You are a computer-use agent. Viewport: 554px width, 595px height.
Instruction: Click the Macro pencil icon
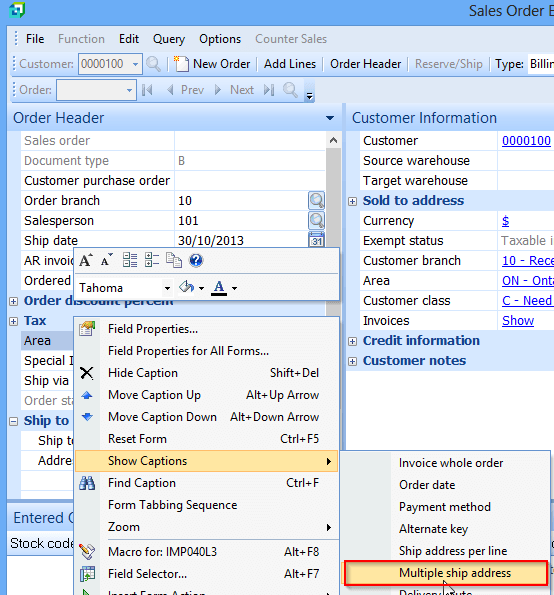pos(87,551)
